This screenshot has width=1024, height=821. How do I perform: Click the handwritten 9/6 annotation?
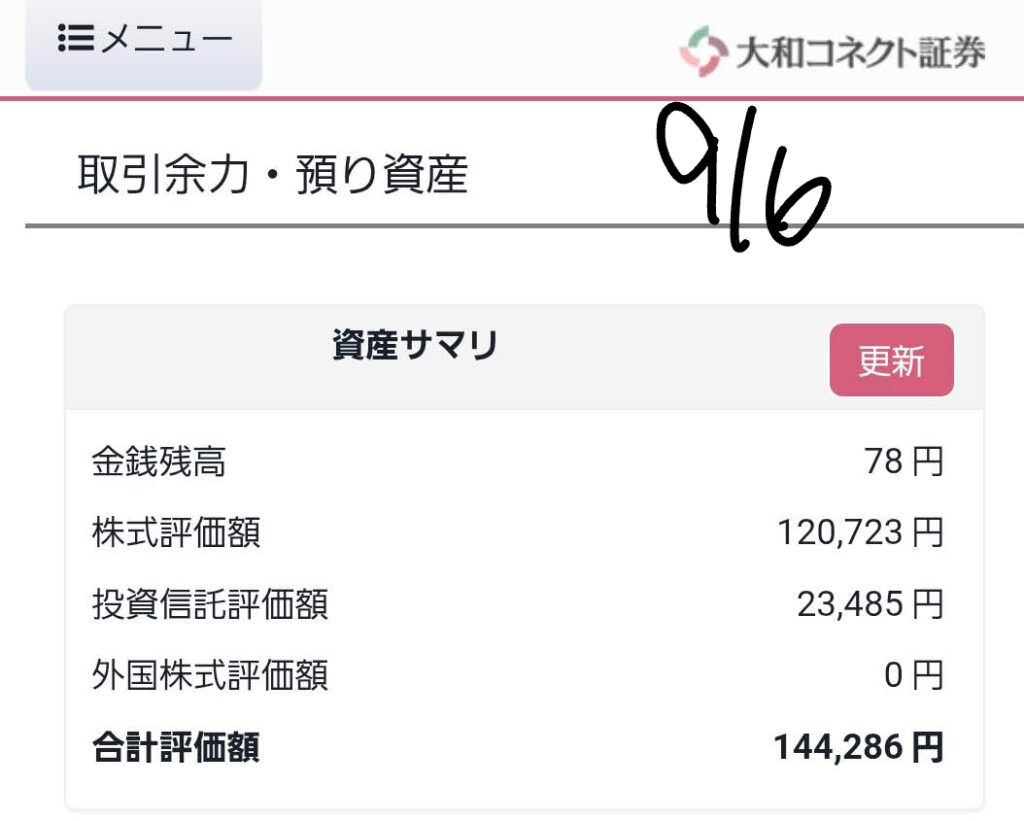point(743,178)
